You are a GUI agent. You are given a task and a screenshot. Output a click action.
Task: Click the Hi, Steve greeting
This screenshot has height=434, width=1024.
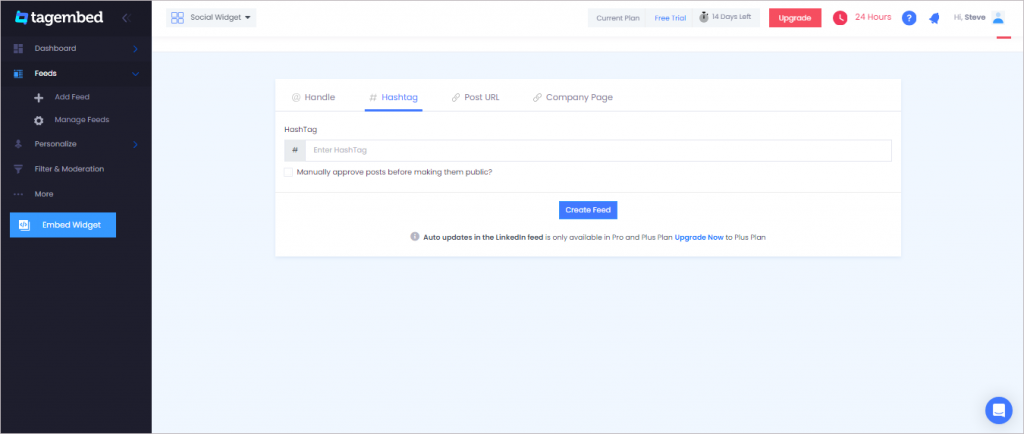(970, 18)
